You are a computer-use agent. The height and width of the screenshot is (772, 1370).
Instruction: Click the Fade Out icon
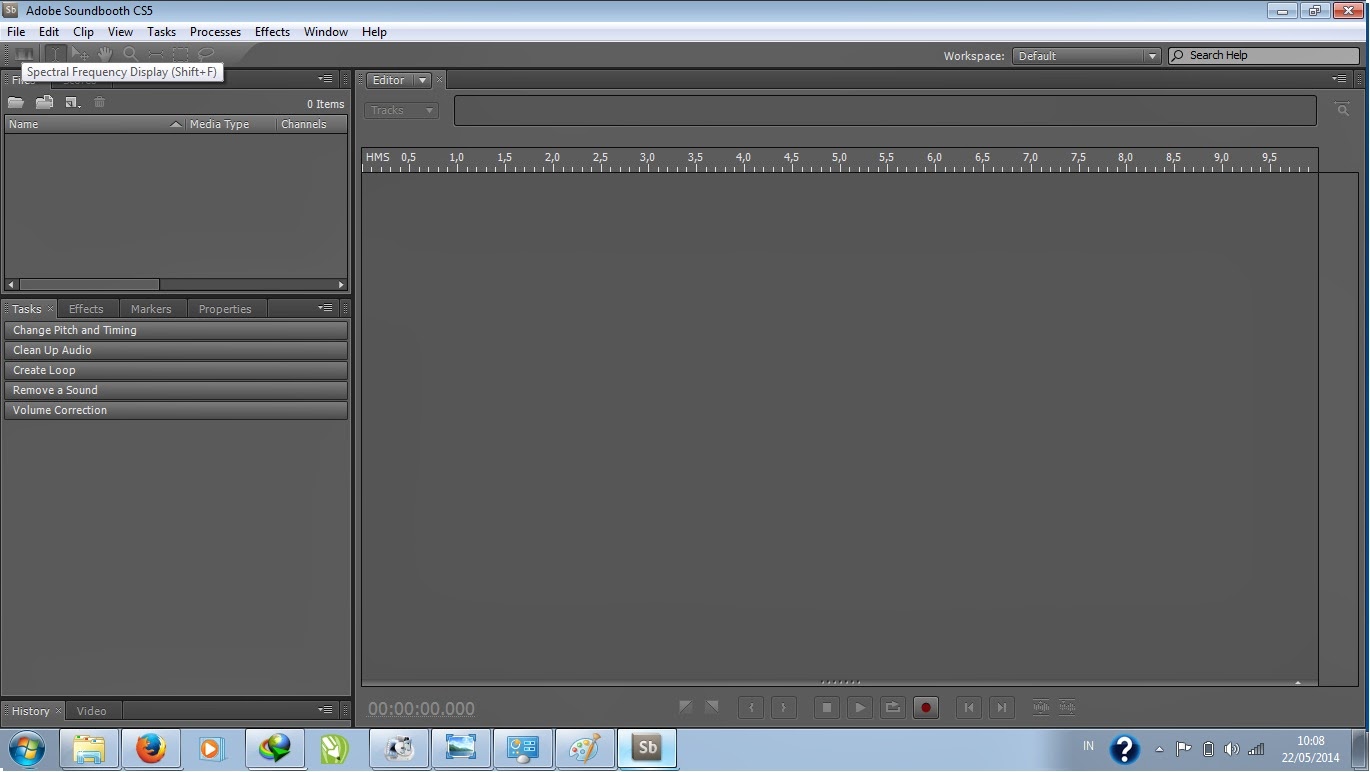[x=711, y=707]
